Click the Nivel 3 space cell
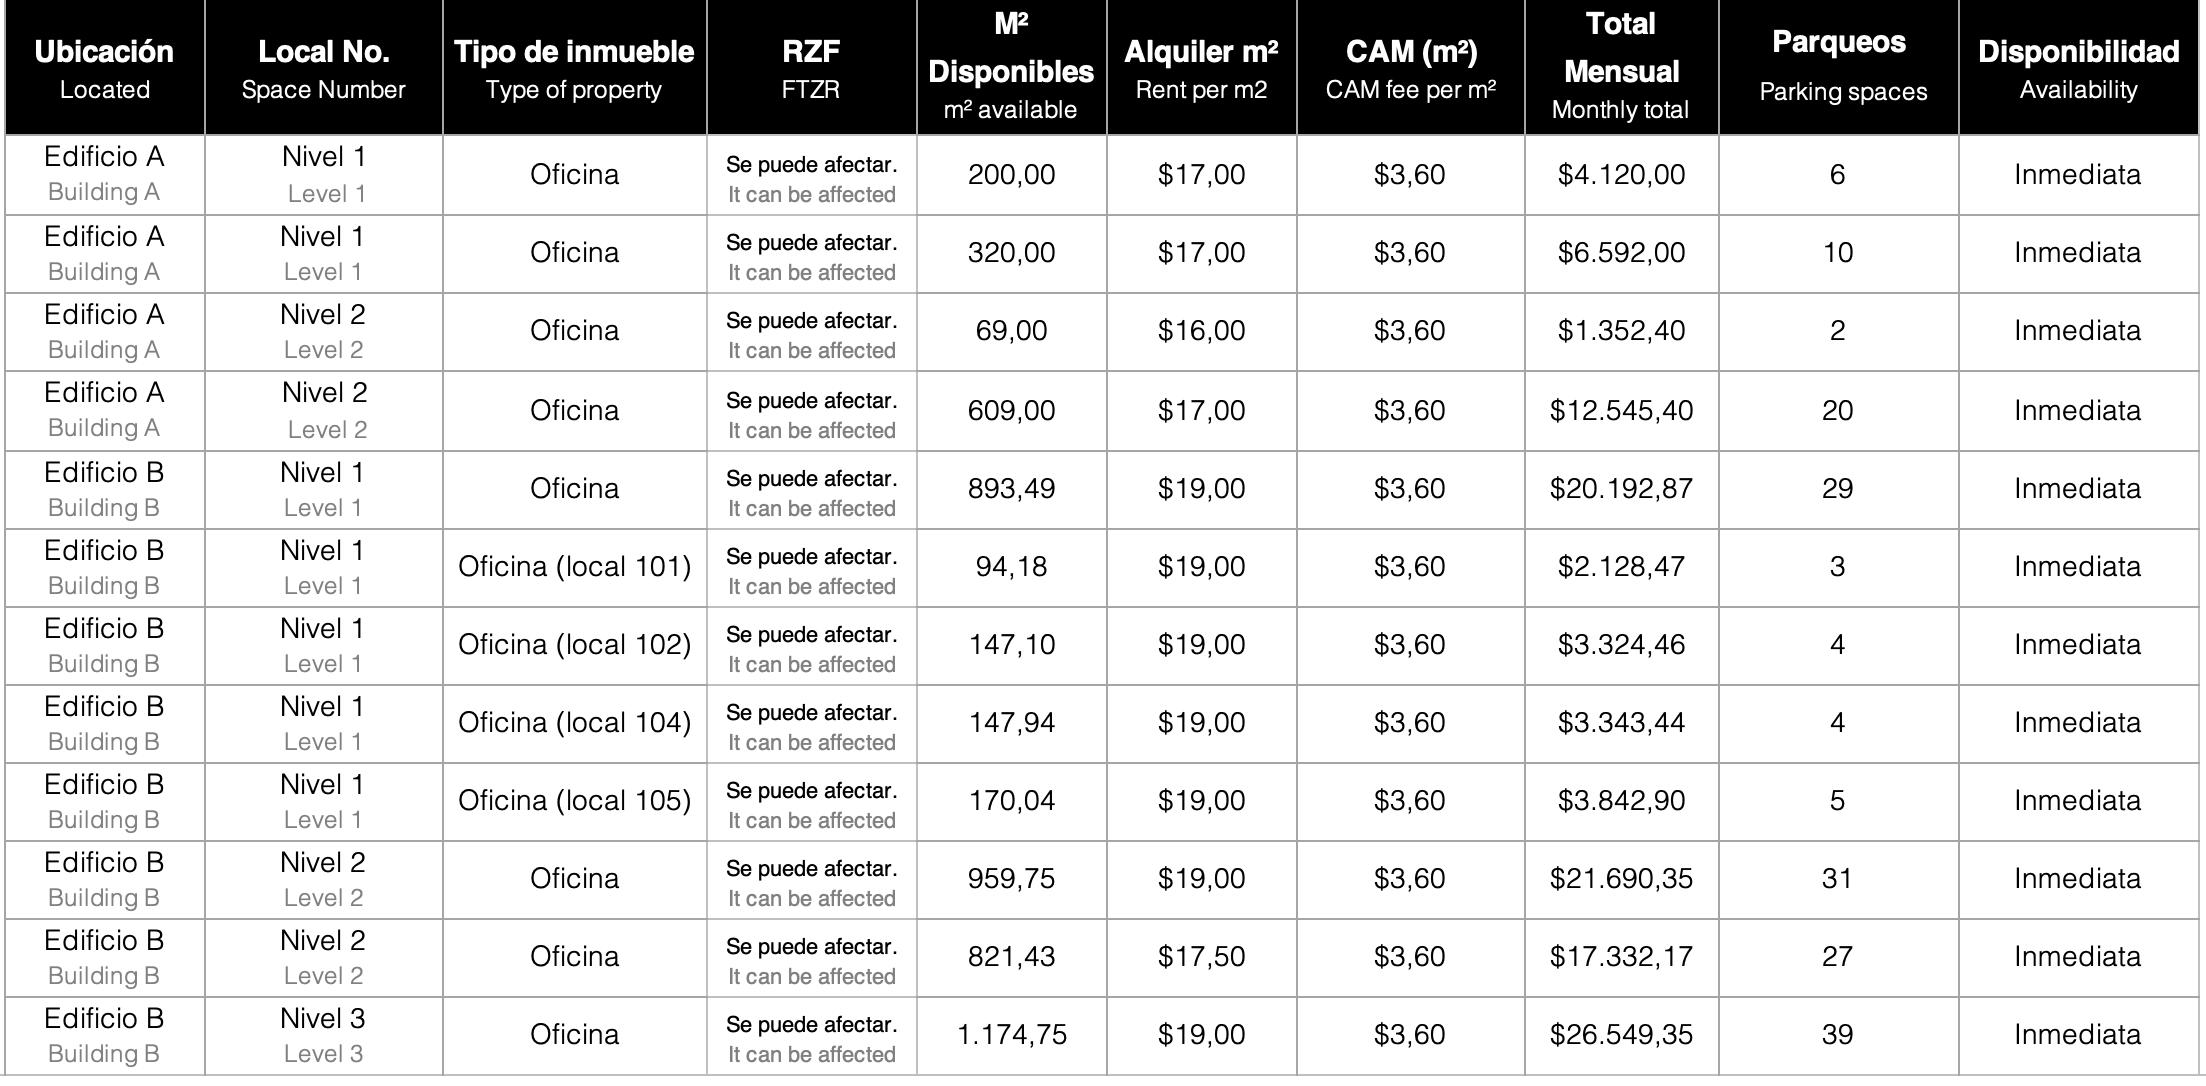Viewport: 2206px width, 1086px height. [x=323, y=1035]
